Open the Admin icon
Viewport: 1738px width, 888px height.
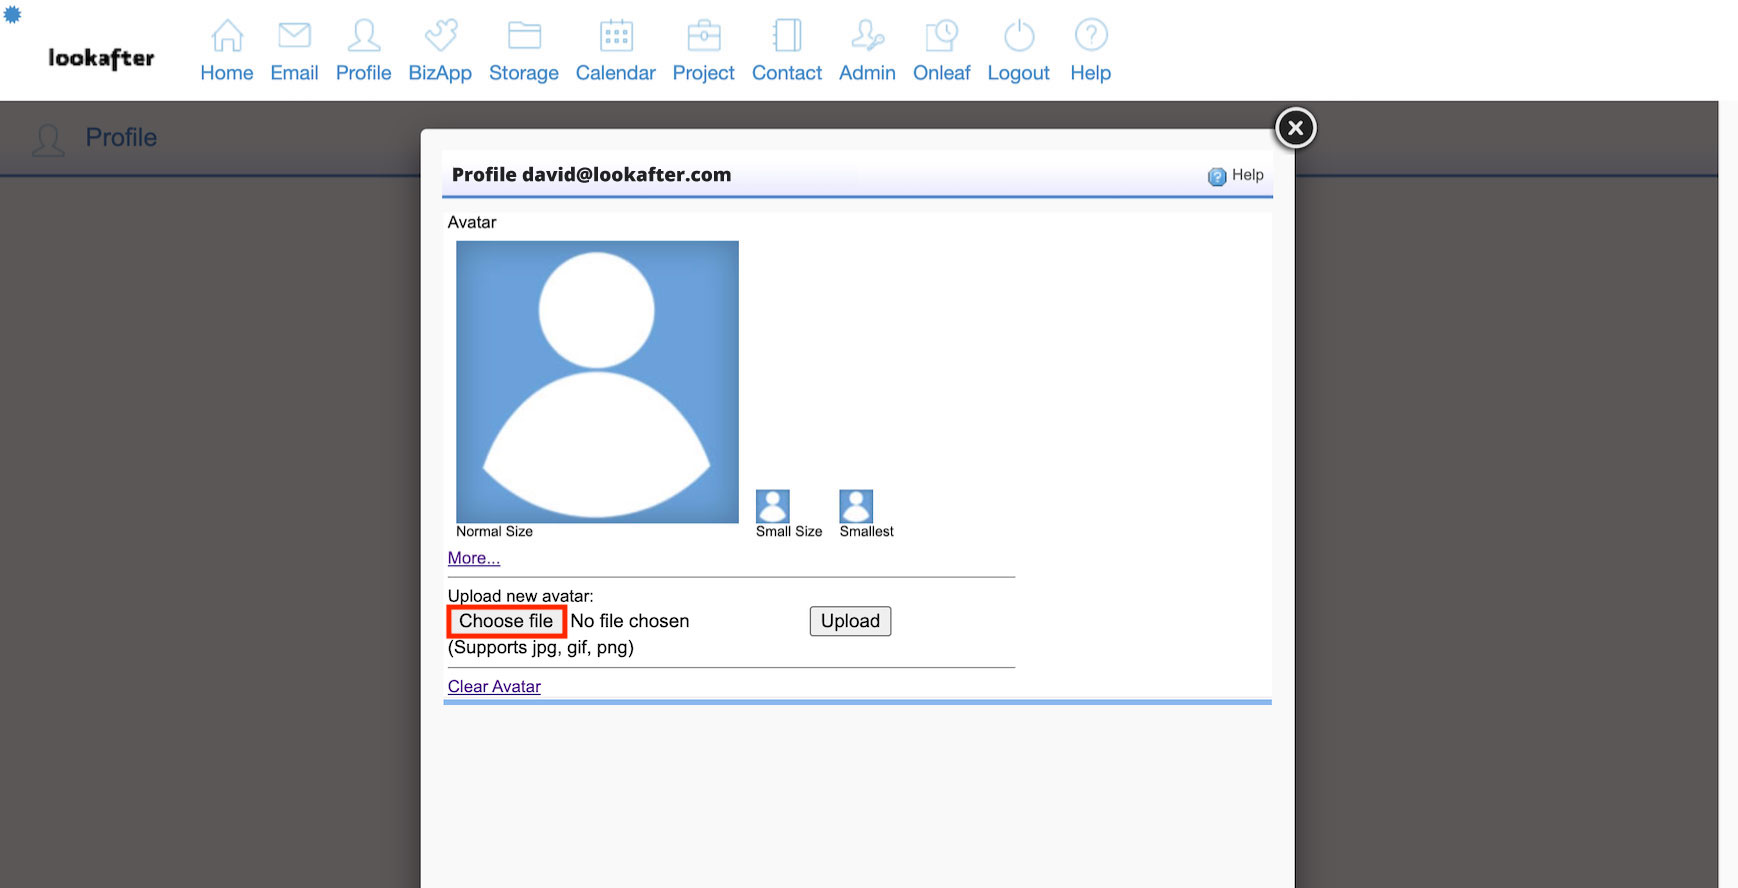867,36
